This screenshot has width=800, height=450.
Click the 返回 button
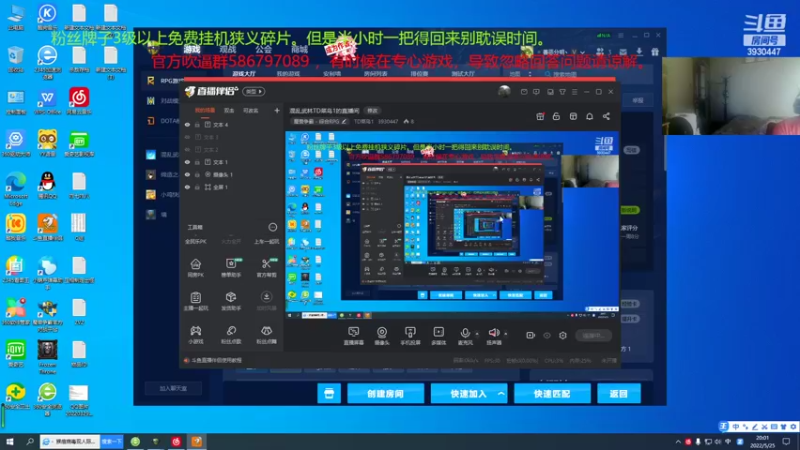pyautogui.click(x=618, y=394)
